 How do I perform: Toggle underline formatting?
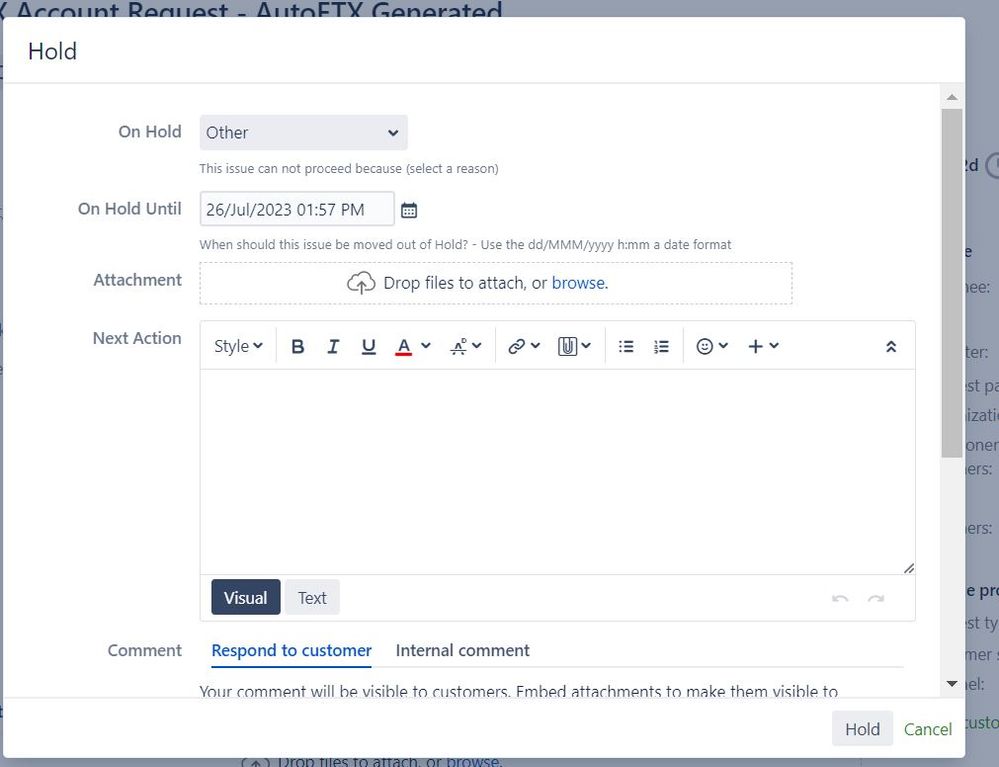368,347
